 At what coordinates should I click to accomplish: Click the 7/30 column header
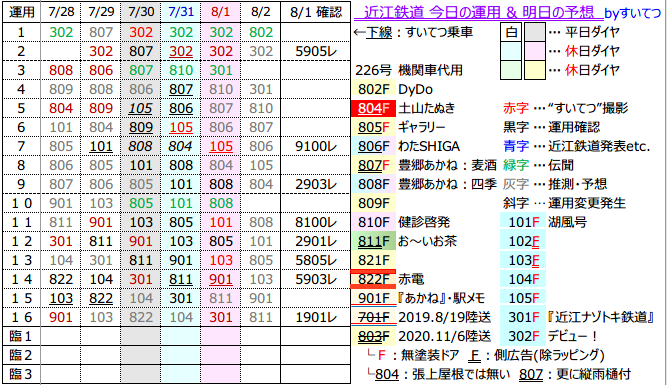[x=141, y=12]
